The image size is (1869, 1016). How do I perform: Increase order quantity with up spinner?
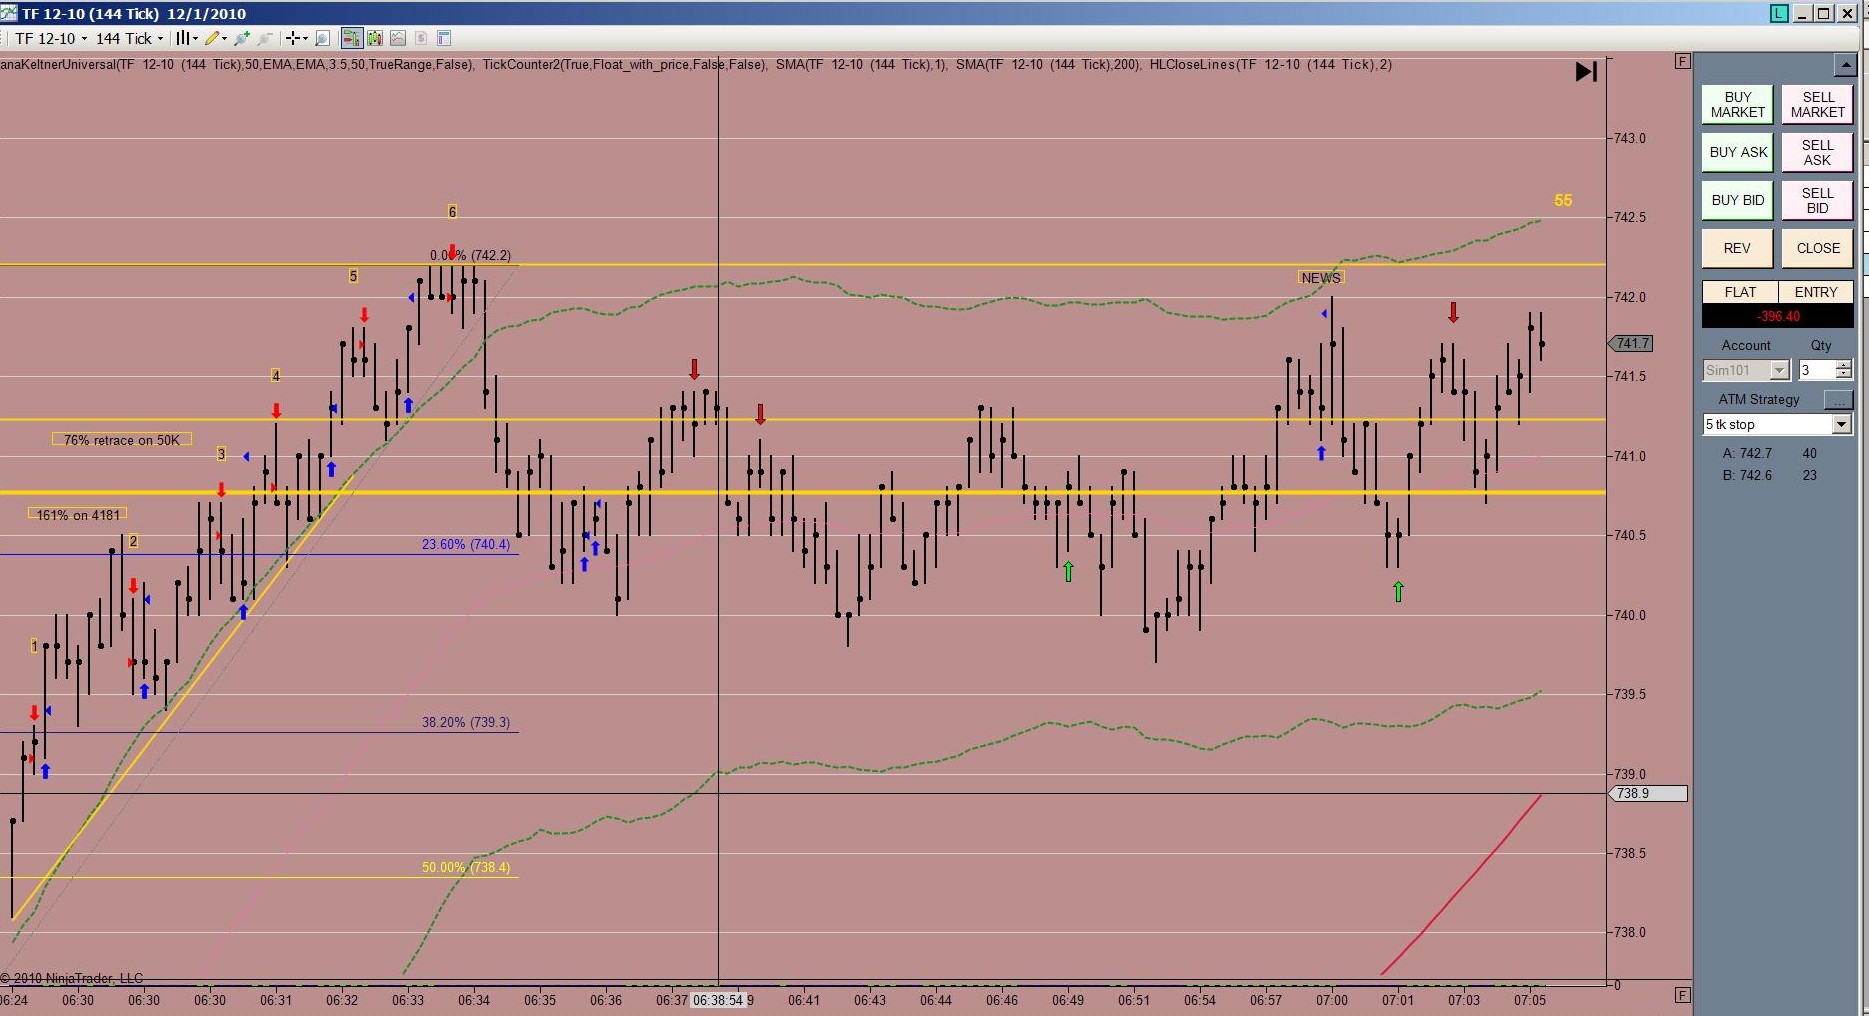click(1844, 365)
